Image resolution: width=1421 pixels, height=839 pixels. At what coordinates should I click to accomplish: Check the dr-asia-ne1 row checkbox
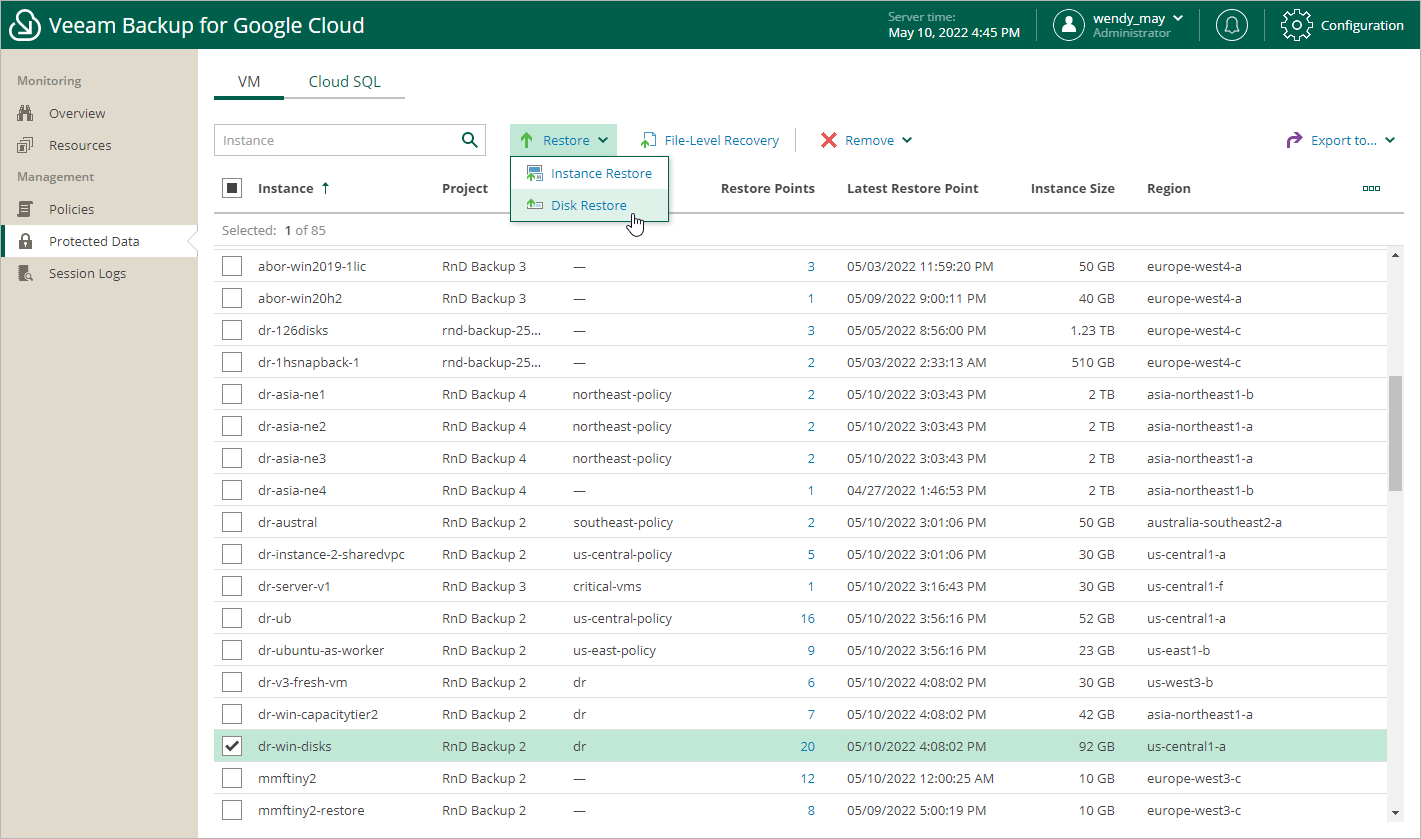coord(232,394)
